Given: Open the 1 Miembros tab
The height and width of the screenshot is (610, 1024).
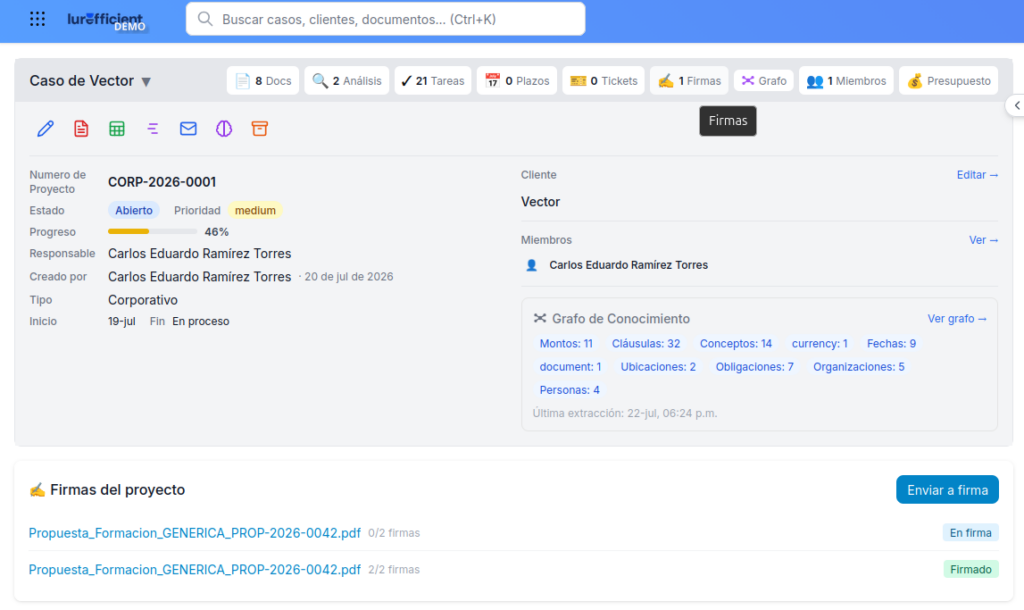Looking at the screenshot, I should pos(846,81).
